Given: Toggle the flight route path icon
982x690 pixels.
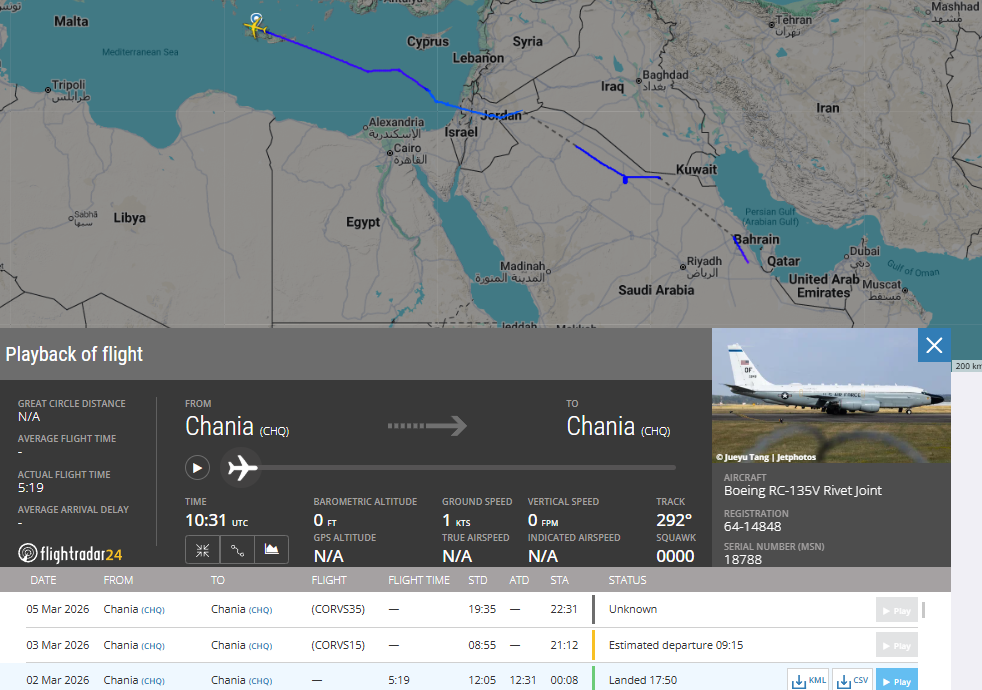Looking at the screenshot, I should click(x=237, y=549).
